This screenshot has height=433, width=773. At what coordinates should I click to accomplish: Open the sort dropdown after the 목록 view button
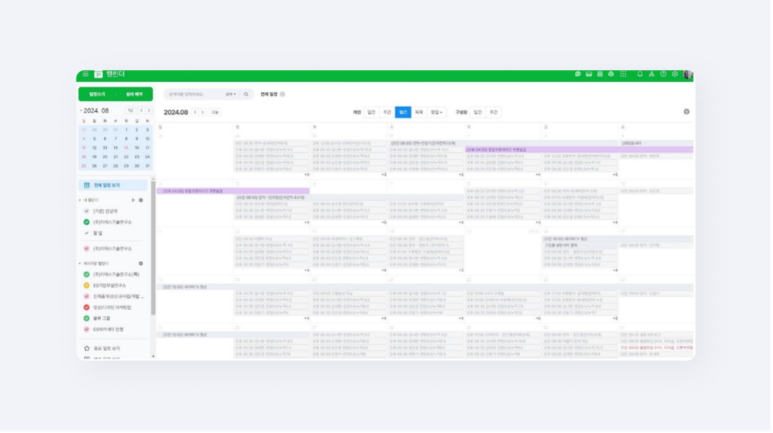[437, 113]
